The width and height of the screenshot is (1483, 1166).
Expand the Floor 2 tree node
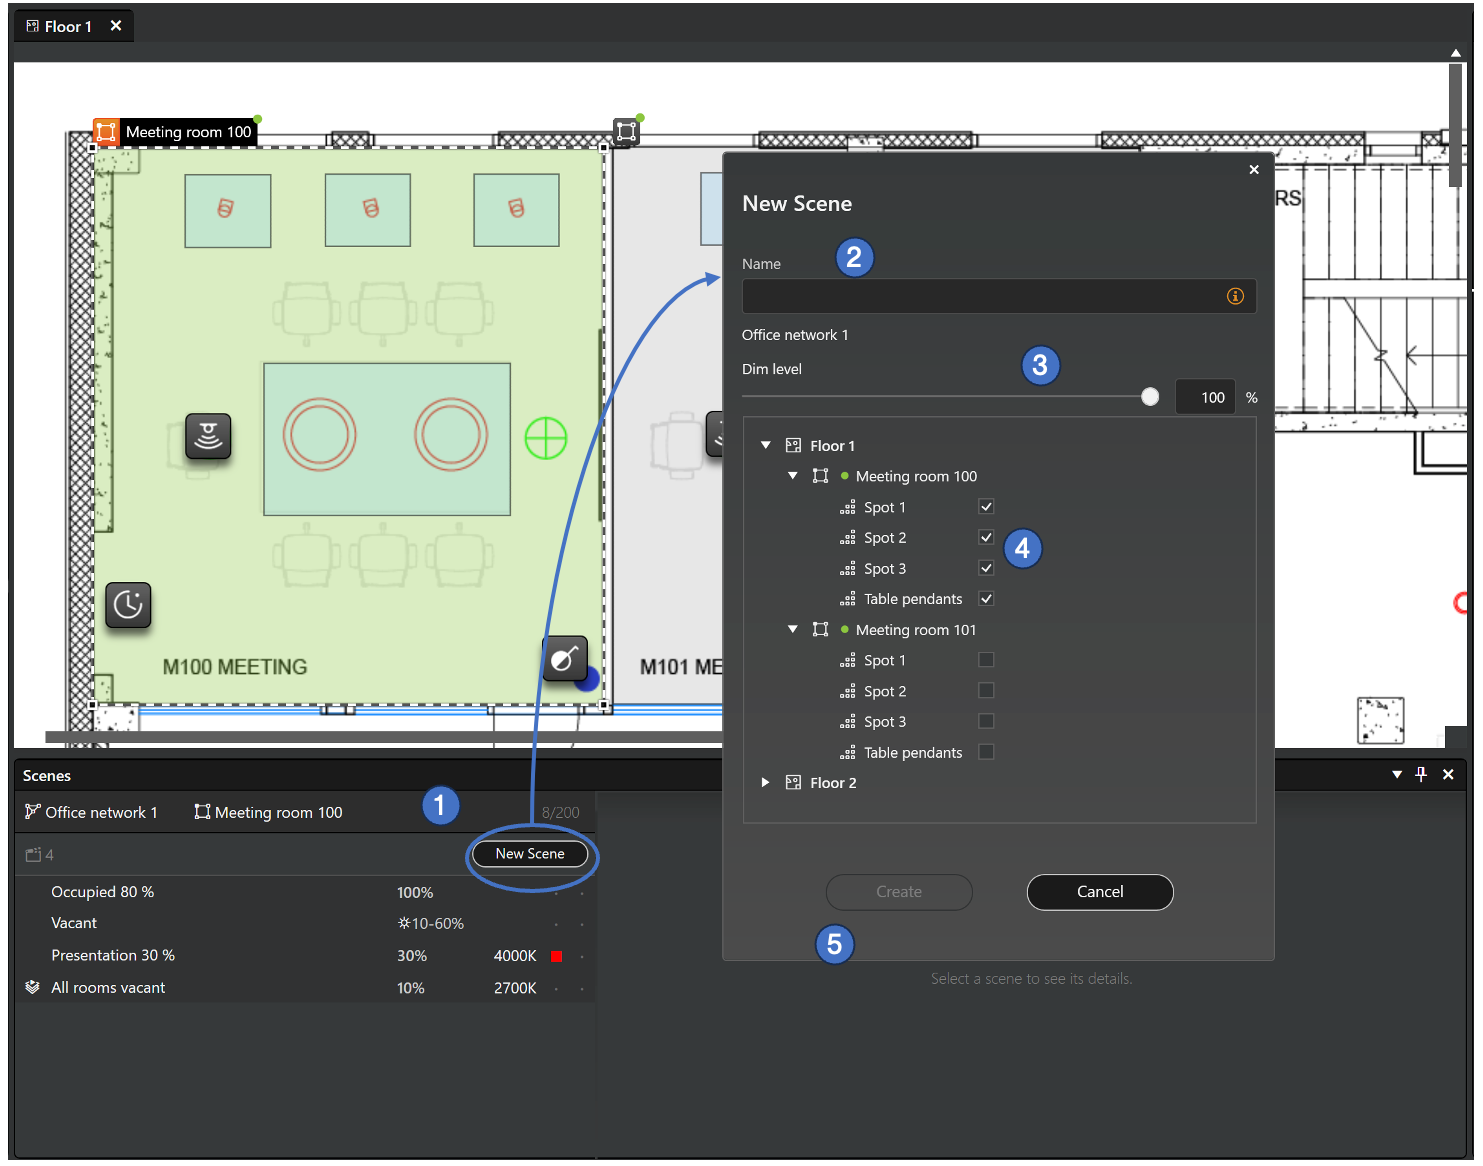pyautogui.click(x=766, y=782)
